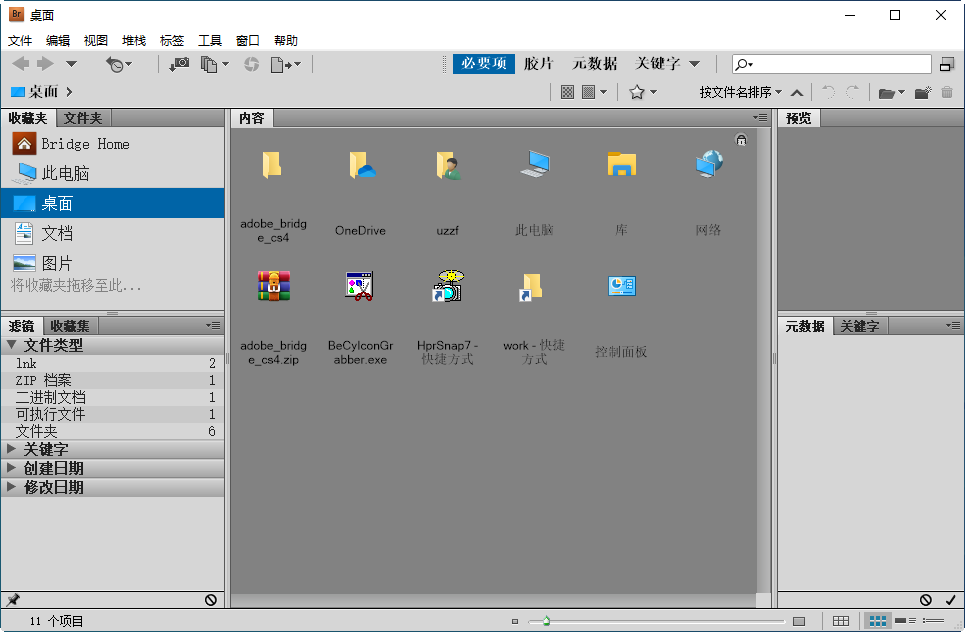Select the 胶片 workspace button
This screenshot has height=632, width=965.
pos(539,63)
